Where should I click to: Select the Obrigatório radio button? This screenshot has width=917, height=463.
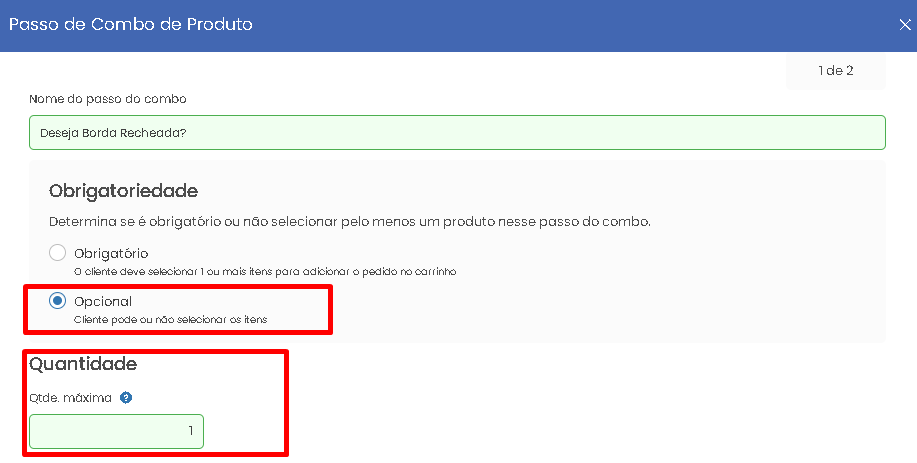point(57,253)
